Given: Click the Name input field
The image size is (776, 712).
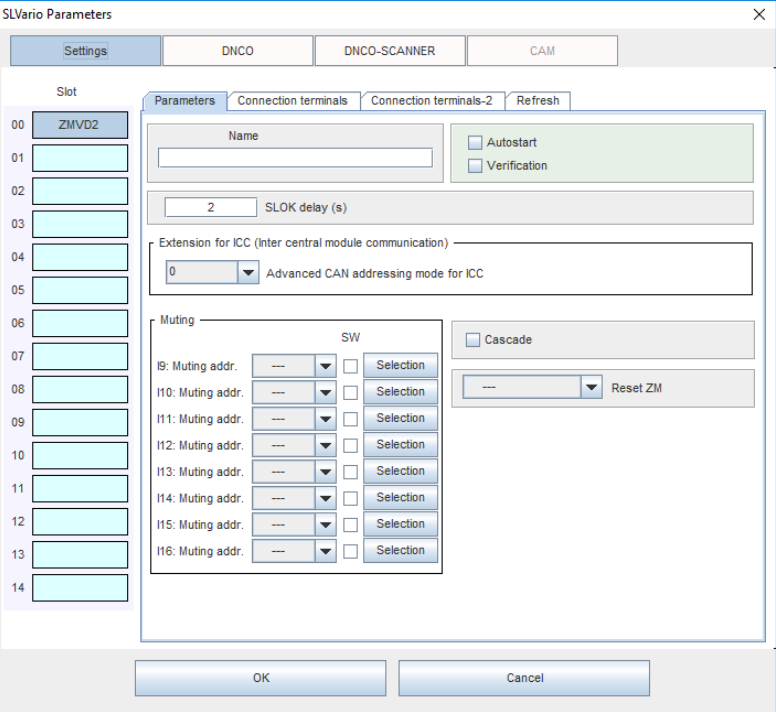Looking at the screenshot, I should tap(295, 158).
